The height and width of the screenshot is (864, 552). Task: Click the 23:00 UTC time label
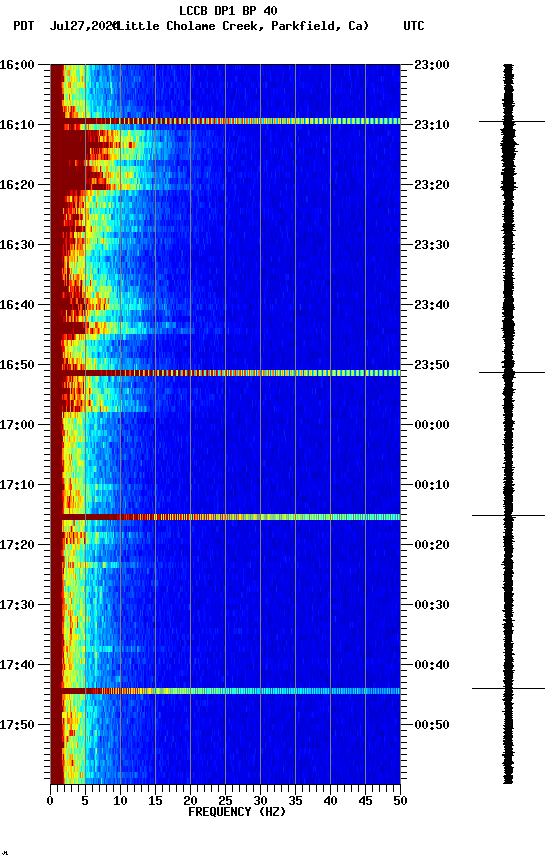pyautogui.click(x=432, y=65)
